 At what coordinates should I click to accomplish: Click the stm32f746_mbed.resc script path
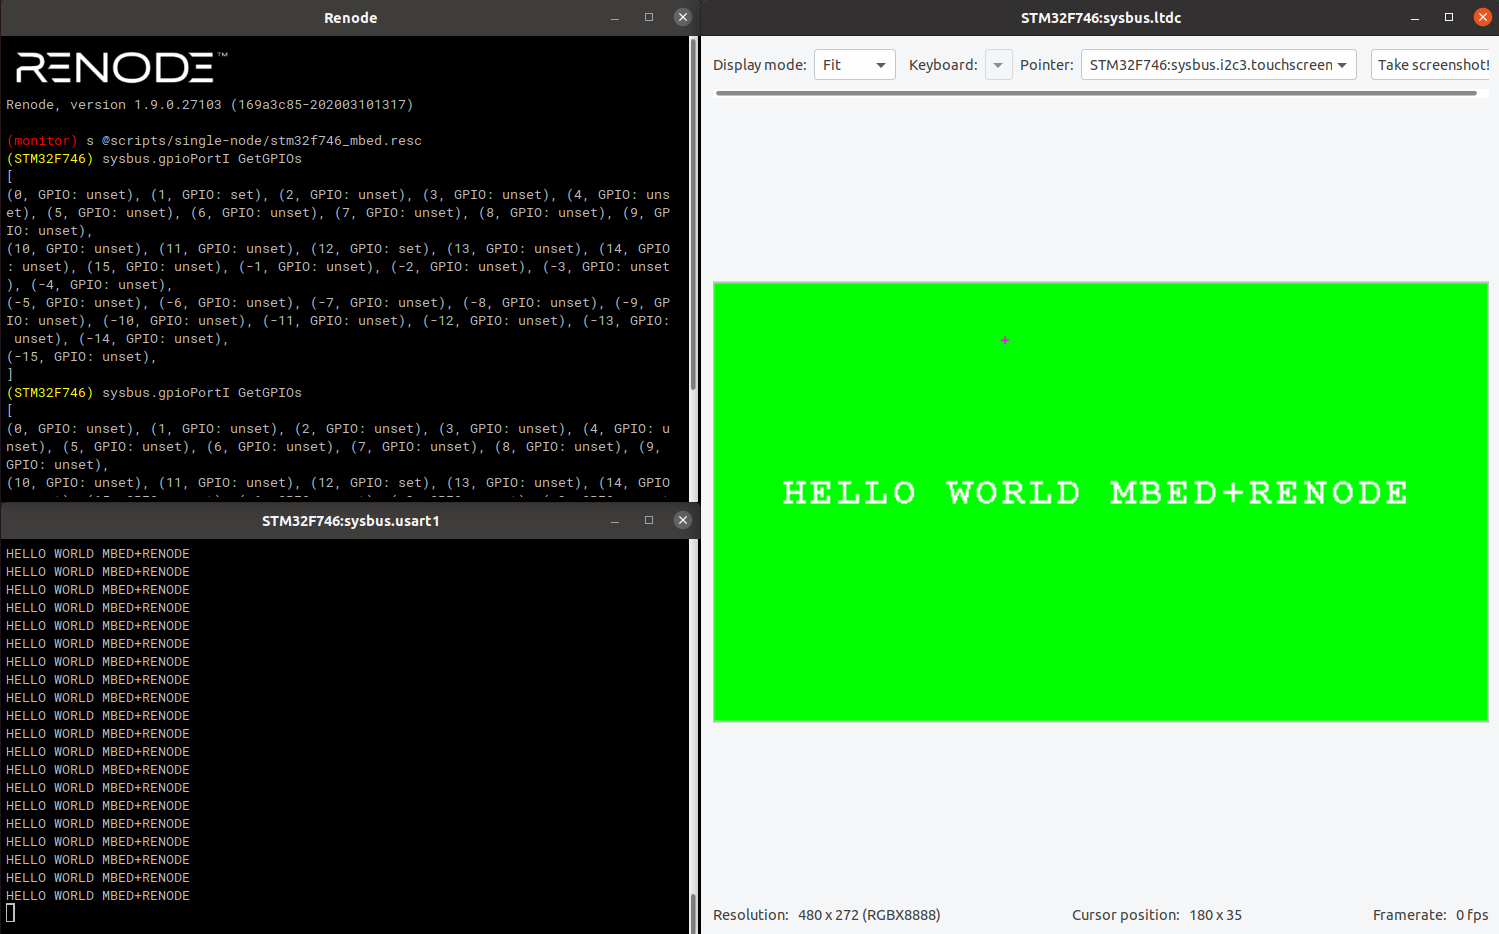(x=262, y=141)
